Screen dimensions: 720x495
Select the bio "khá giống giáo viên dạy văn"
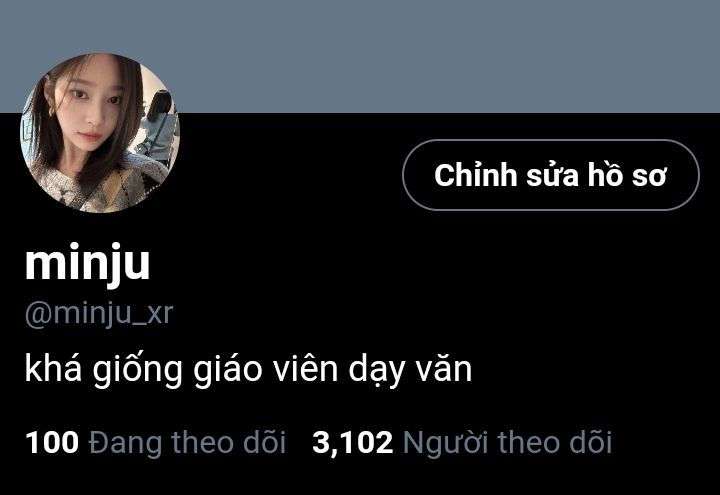coord(248,370)
